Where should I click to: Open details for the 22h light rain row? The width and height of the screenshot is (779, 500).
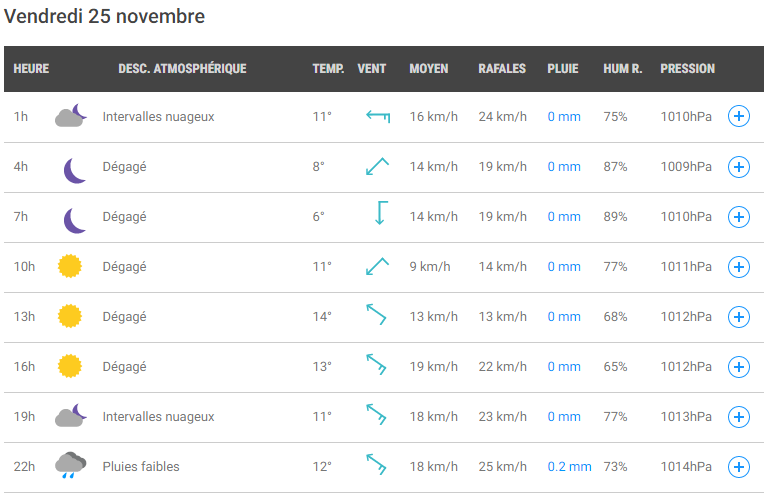click(738, 467)
